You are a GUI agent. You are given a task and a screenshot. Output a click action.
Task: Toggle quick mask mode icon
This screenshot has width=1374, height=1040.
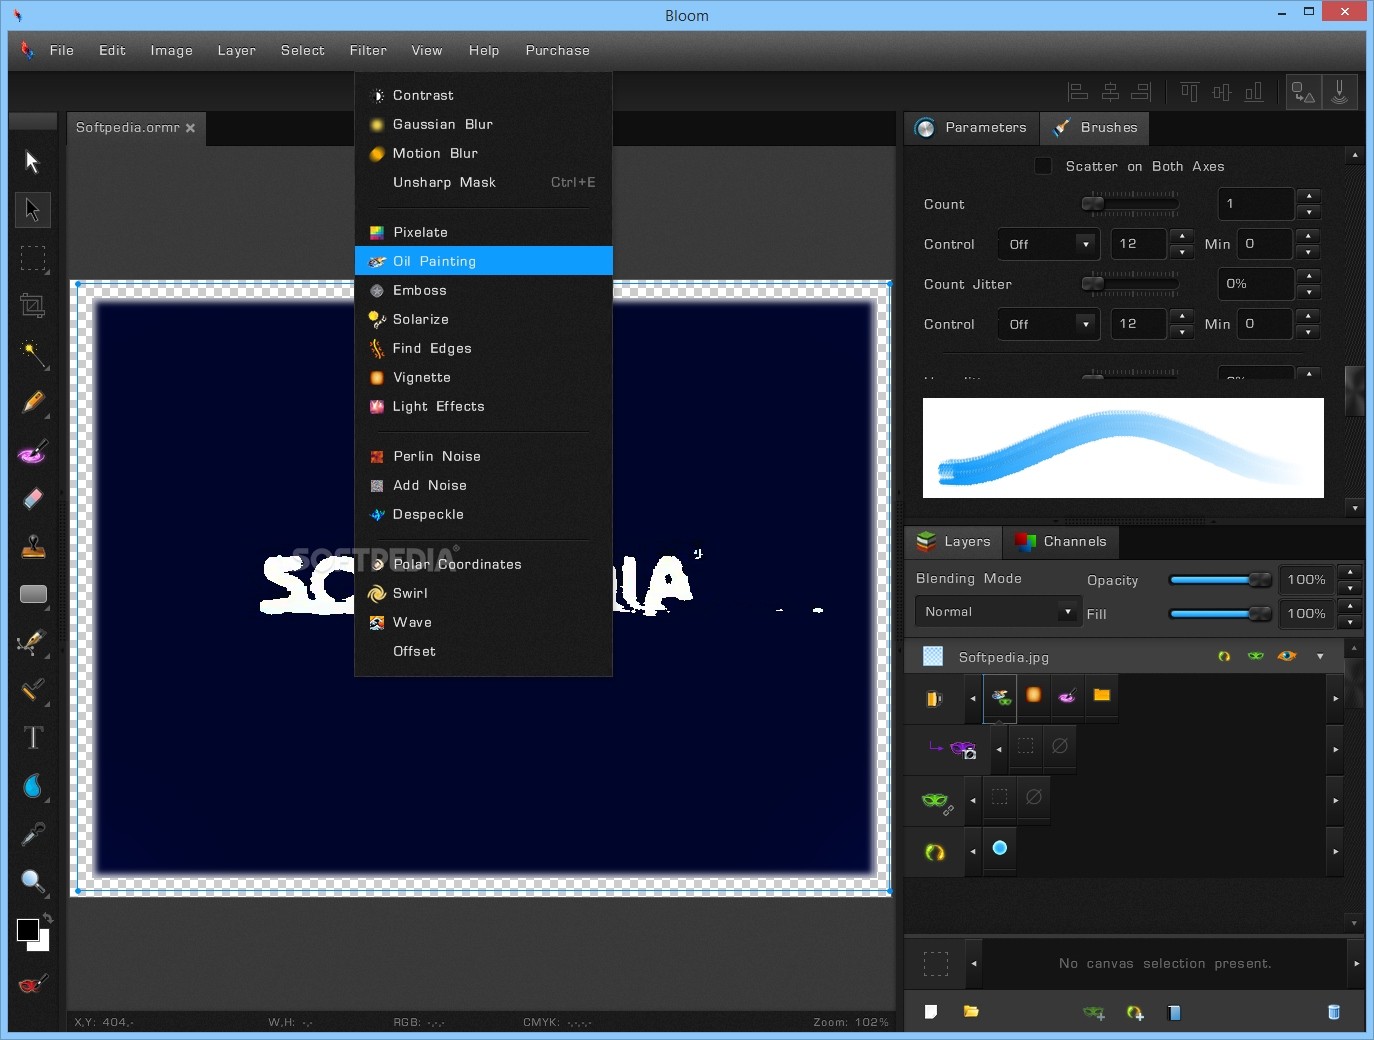click(x=33, y=984)
